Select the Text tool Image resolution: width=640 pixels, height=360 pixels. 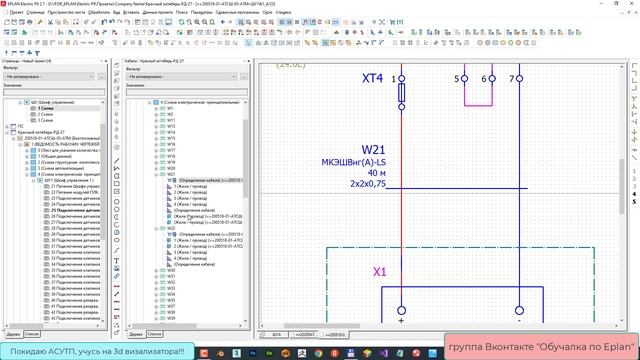117,260
